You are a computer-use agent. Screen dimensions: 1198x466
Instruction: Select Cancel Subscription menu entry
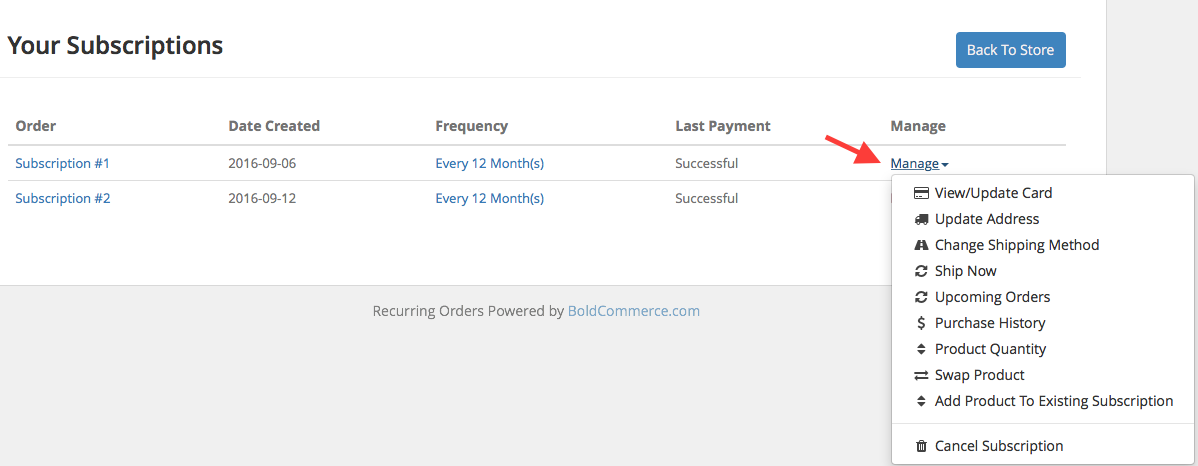point(999,446)
